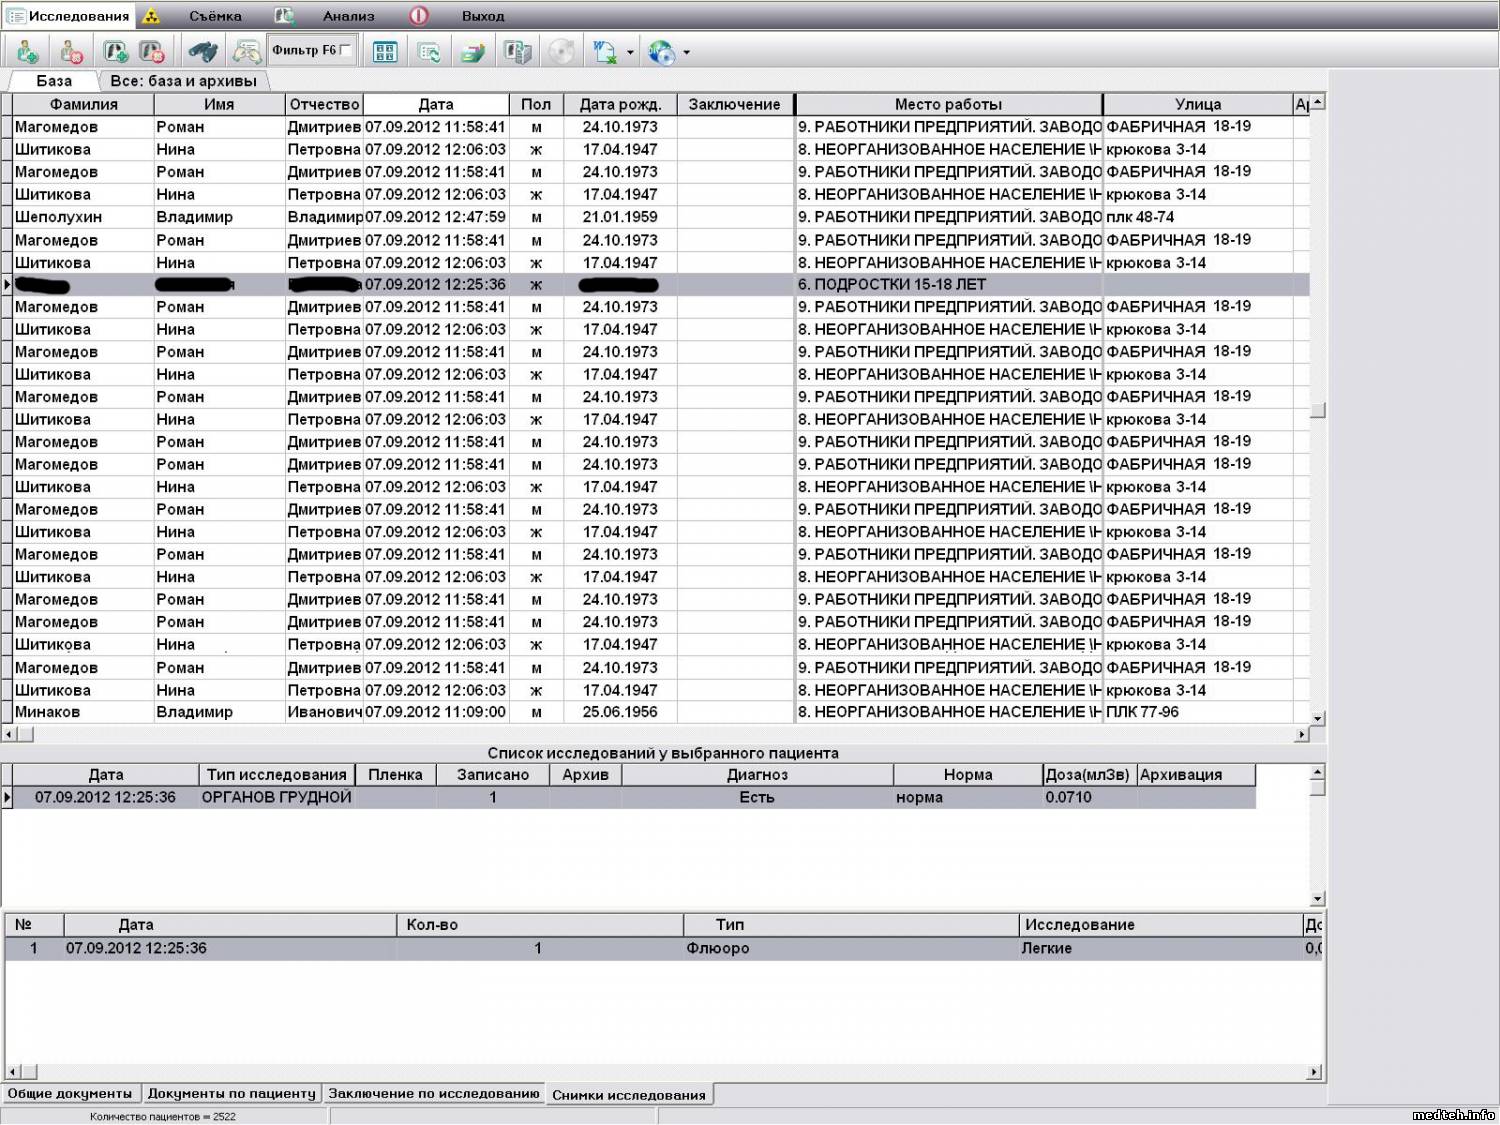Click the archive folder icon in toolbar
The width and height of the screenshot is (1500, 1125).
pos(473,51)
